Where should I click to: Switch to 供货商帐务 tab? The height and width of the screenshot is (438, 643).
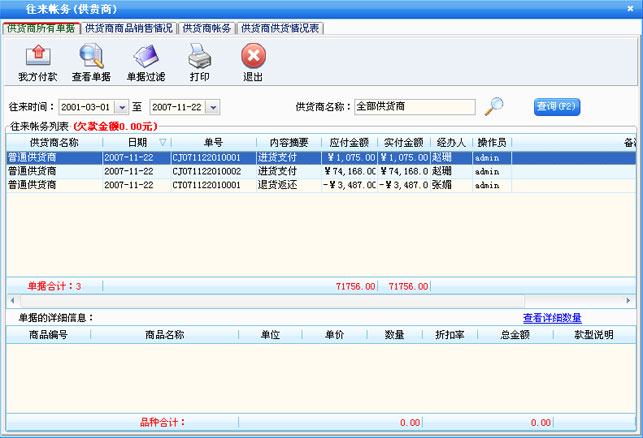[x=207, y=28]
